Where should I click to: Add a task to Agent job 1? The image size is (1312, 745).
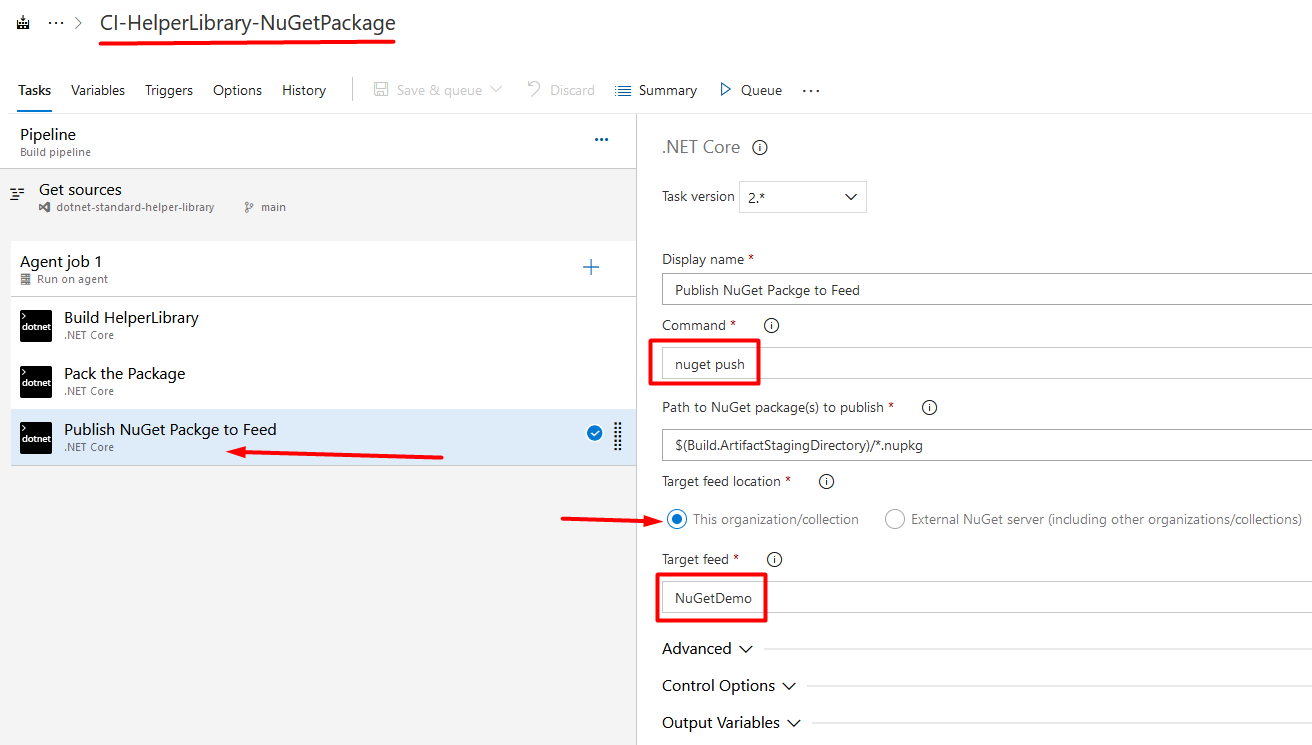(591, 267)
